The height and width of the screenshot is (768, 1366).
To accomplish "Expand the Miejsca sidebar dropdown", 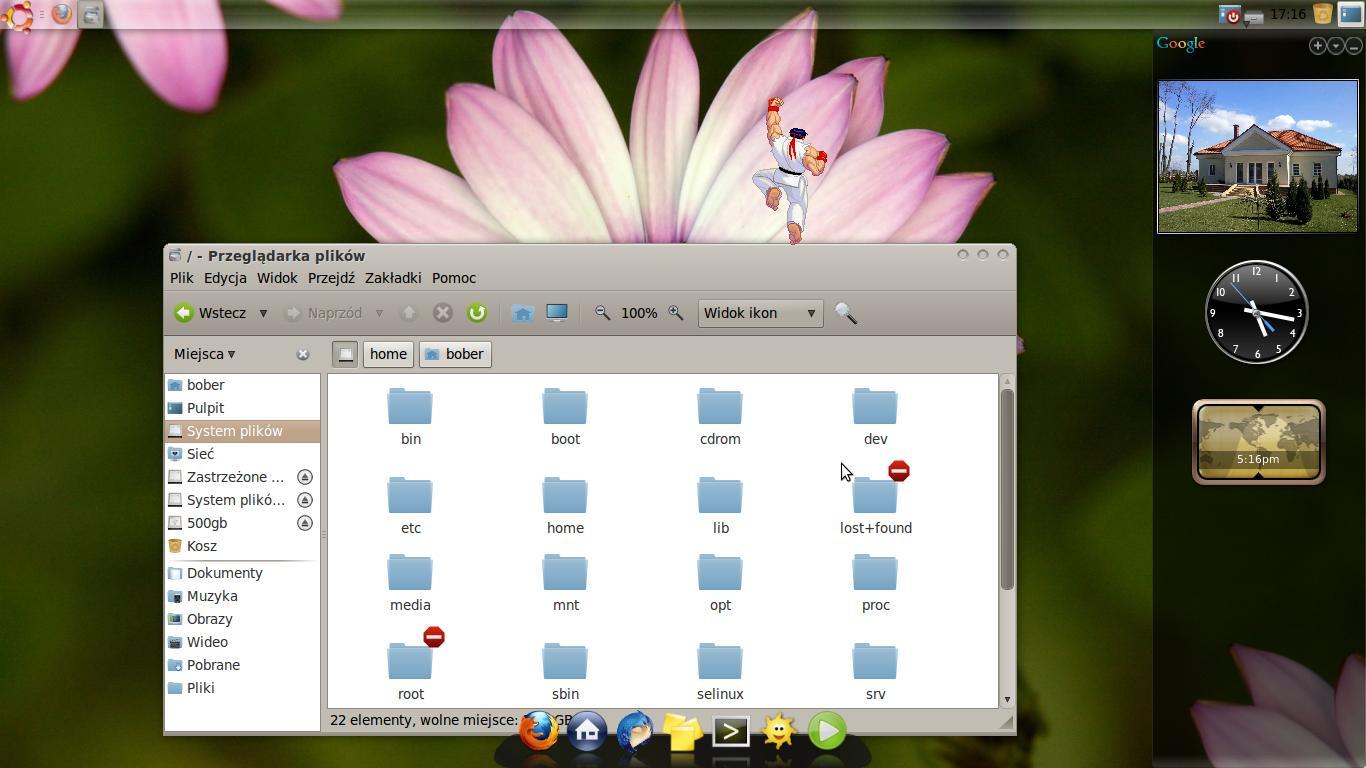I will [205, 354].
